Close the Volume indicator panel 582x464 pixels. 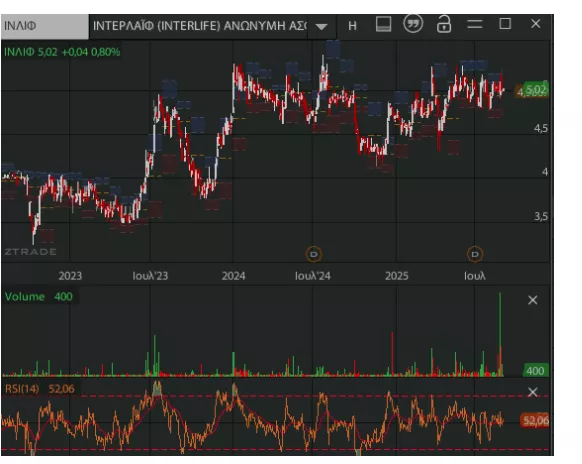(533, 300)
